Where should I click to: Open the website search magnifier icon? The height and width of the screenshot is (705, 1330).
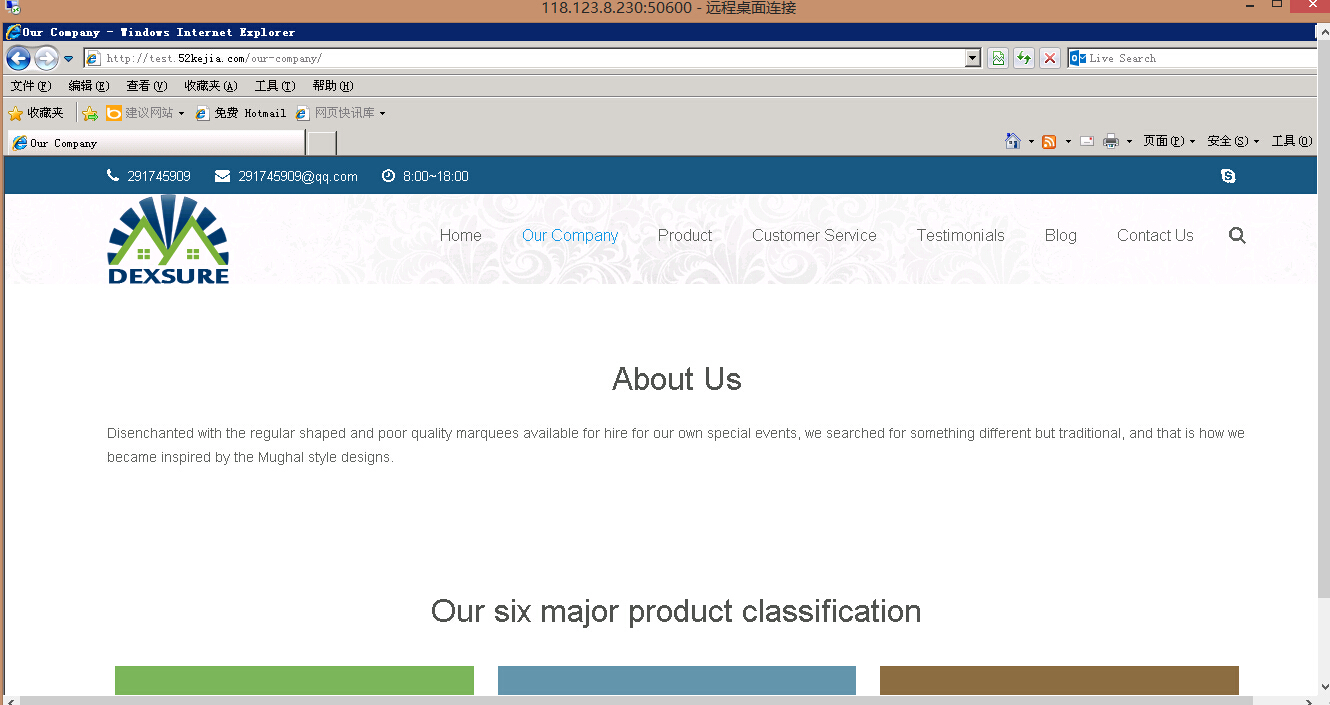click(1237, 236)
